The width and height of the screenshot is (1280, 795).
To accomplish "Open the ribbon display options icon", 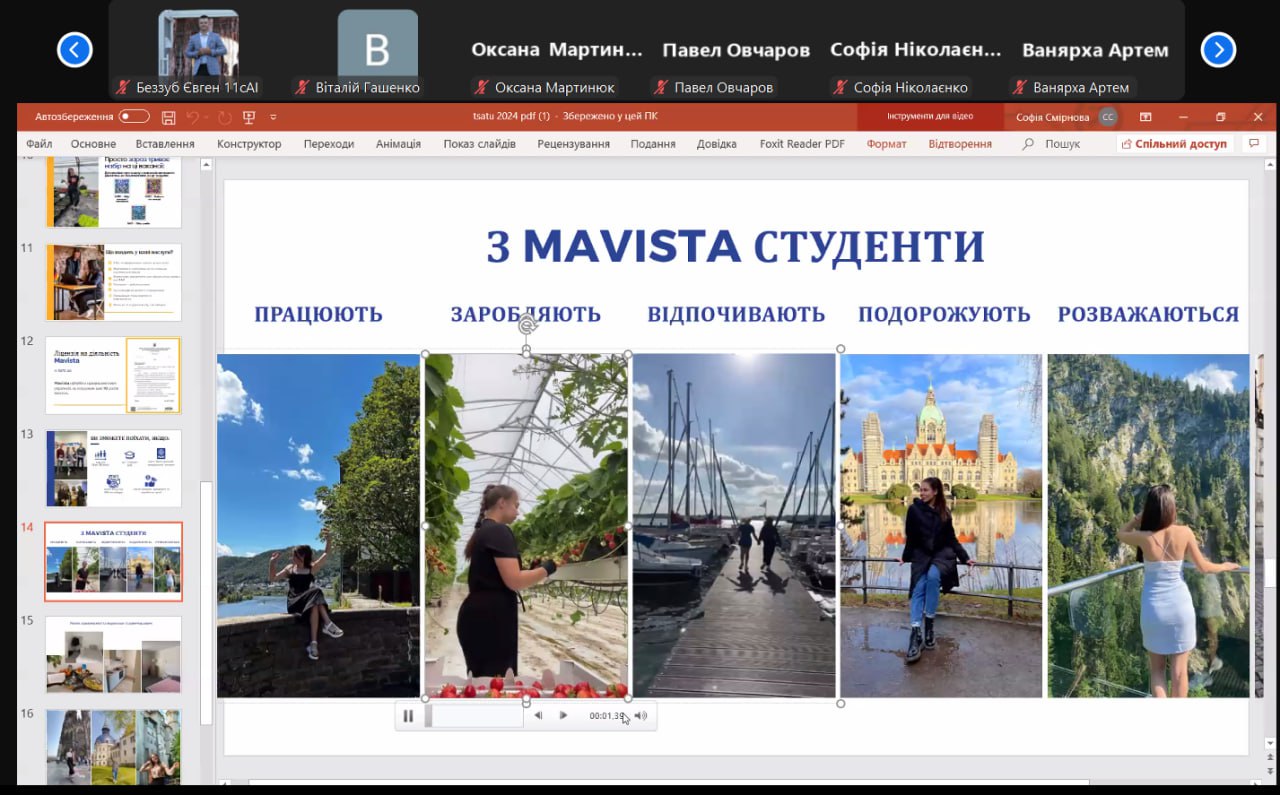I will pos(1146,117).
